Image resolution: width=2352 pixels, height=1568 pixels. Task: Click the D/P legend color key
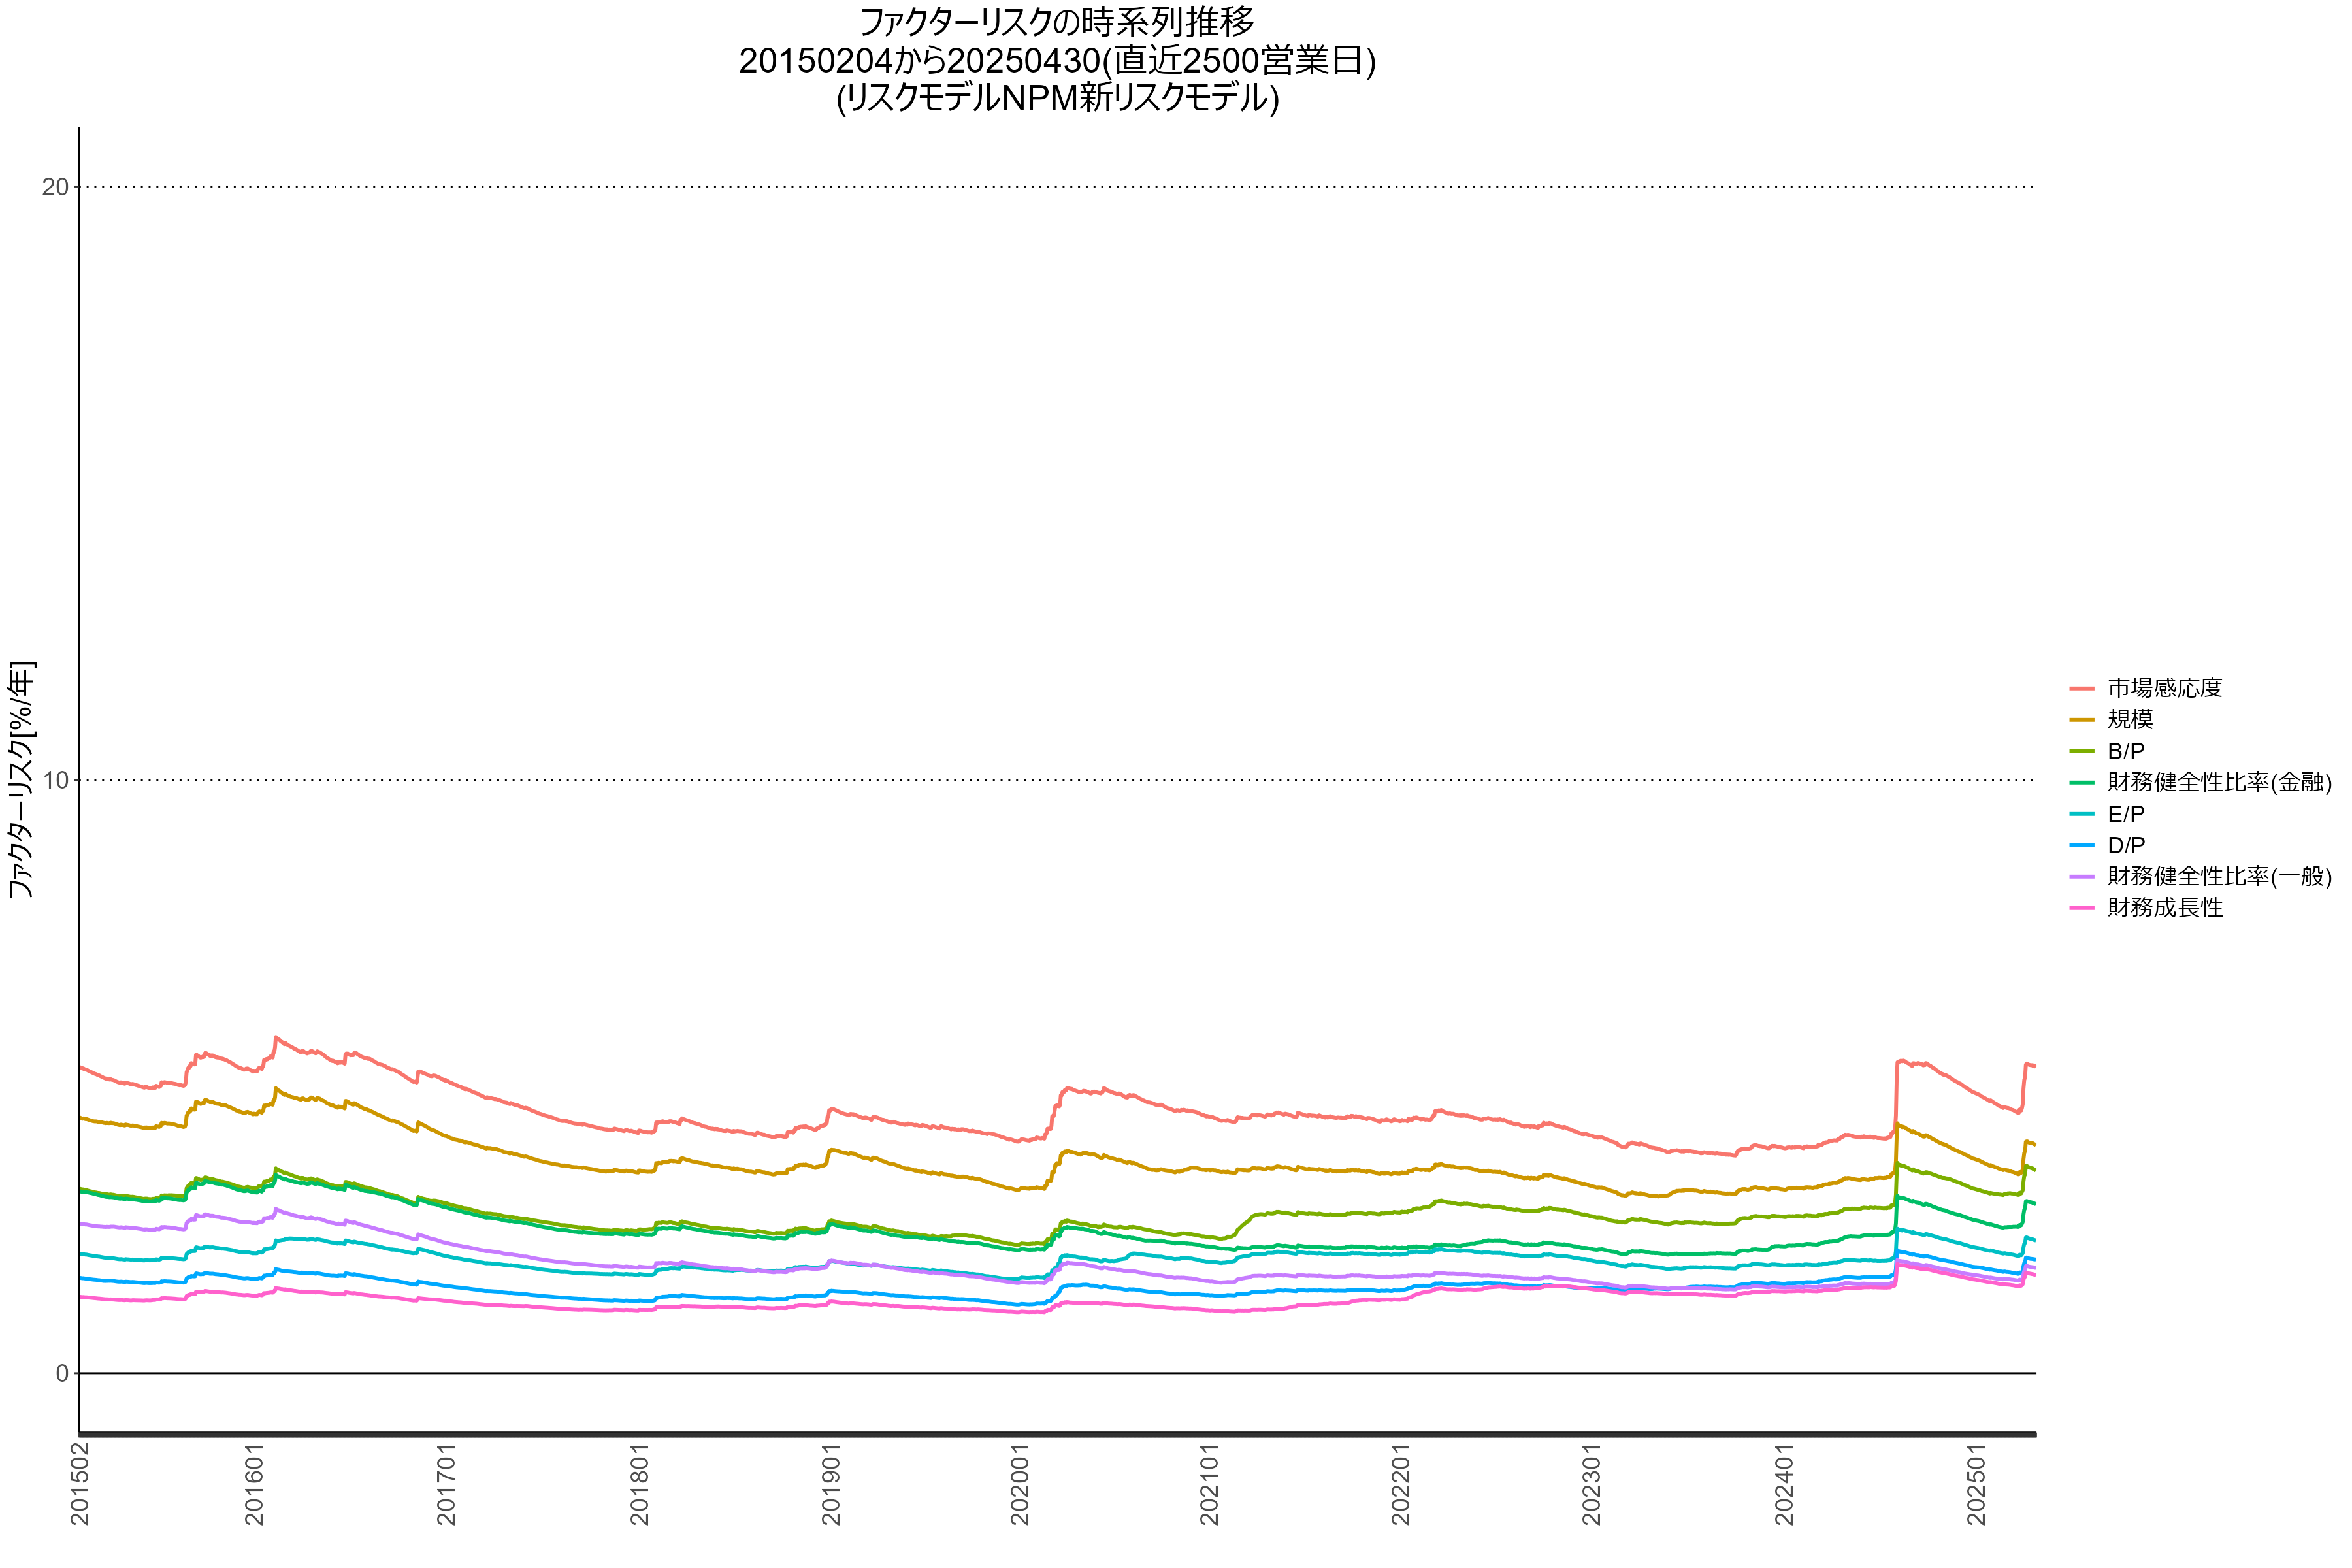[2081, 845]
